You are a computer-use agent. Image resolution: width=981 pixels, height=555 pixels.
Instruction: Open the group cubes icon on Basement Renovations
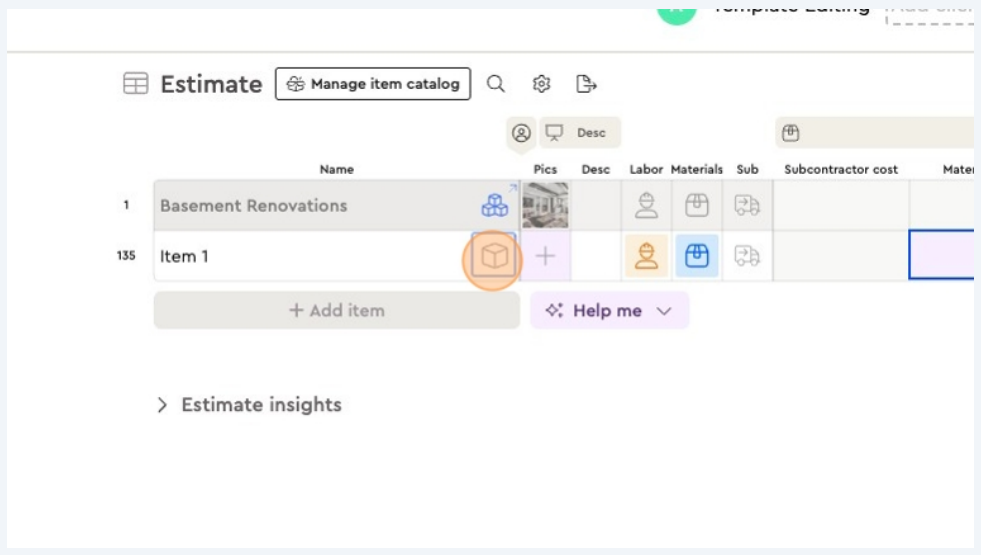pos(495,206)
